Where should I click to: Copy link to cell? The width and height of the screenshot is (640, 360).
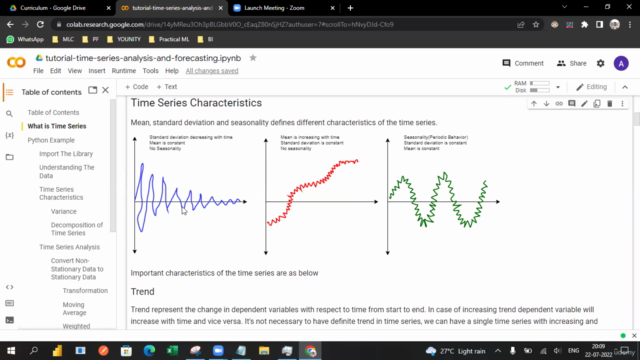[559, 104]
